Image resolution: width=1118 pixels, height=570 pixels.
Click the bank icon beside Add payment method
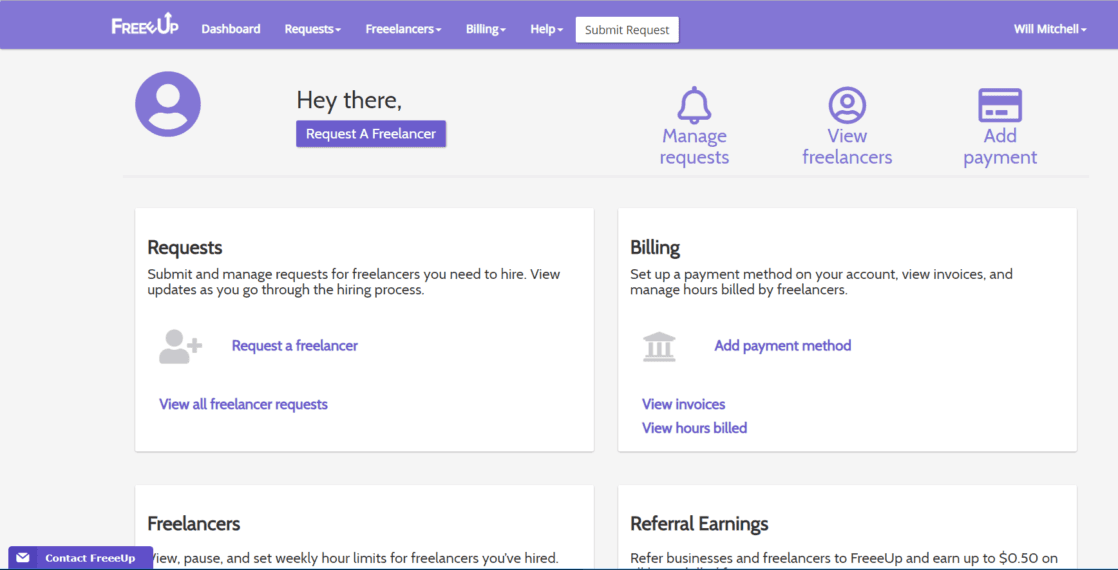click(x=659, y=347)
